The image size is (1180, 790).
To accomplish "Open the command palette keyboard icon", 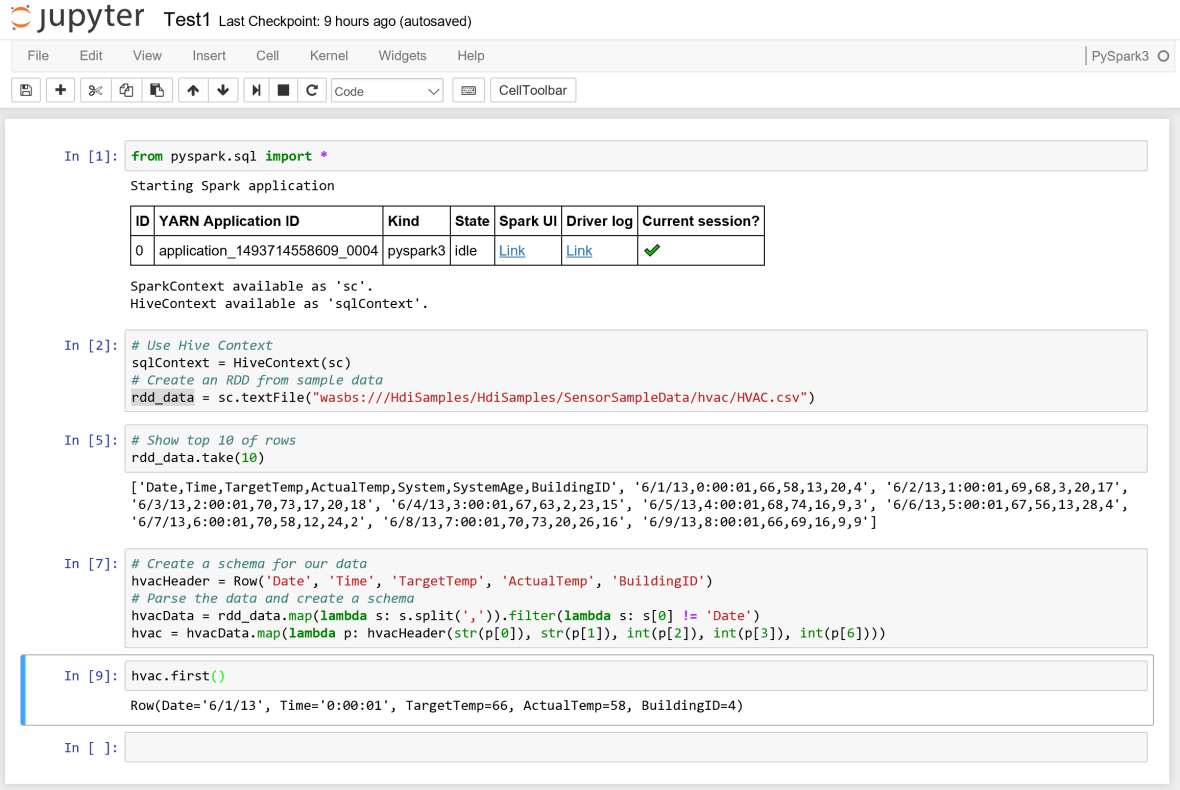I will 468,90.
